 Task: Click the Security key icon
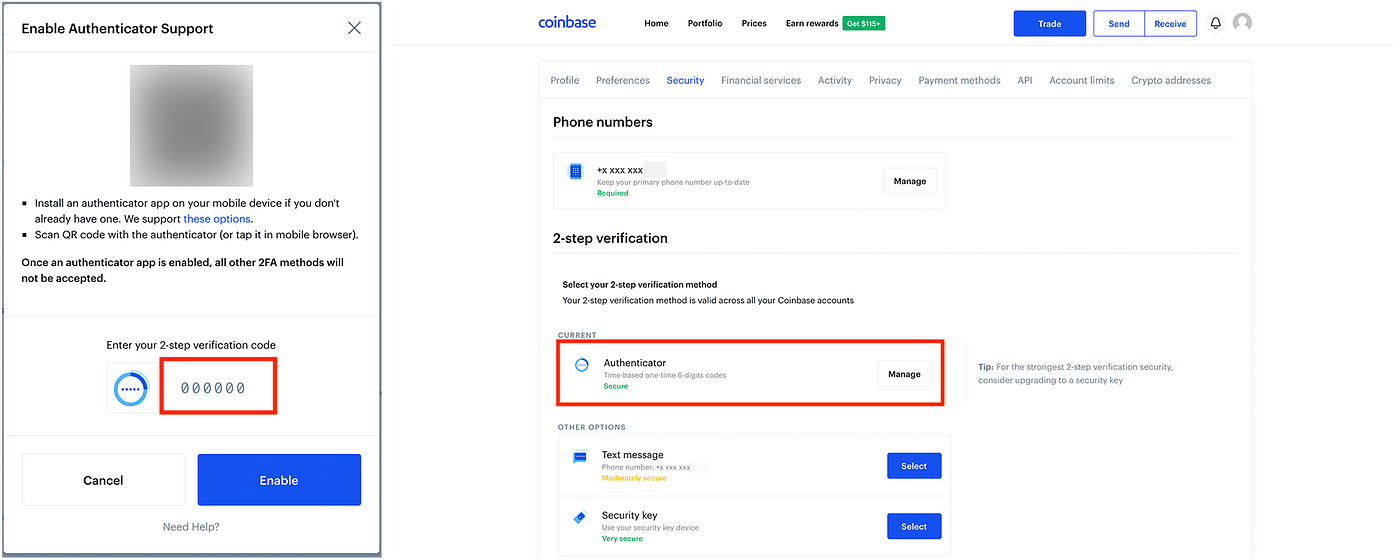[x=579, y=518]
